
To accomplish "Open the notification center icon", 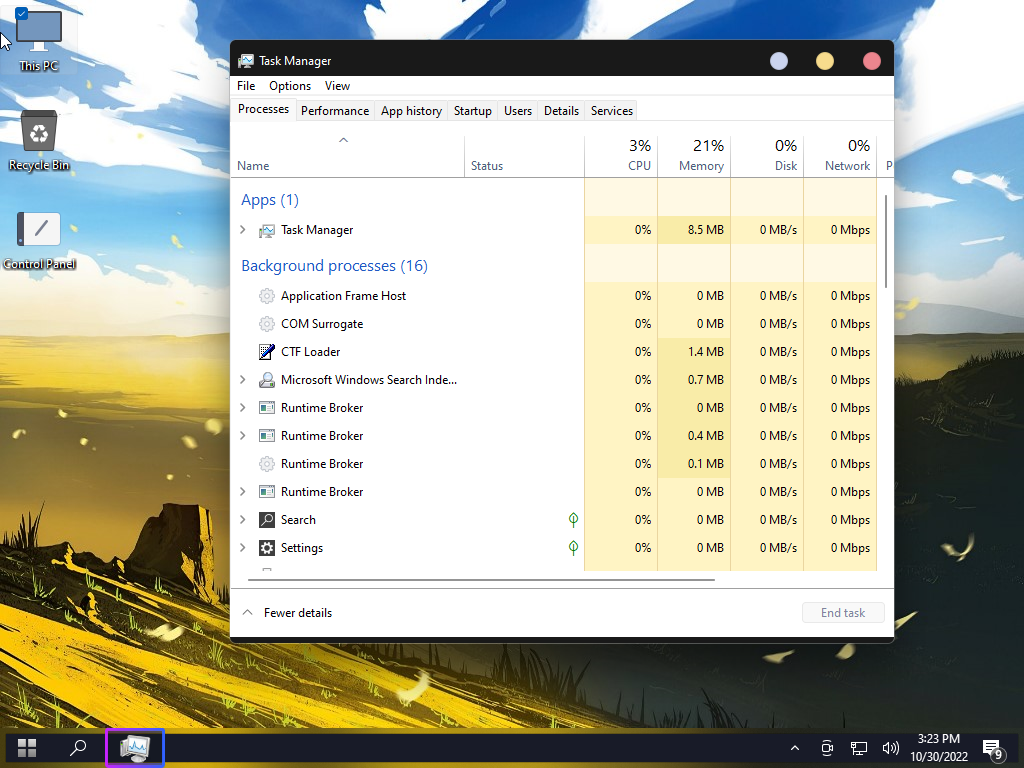I will [993, 749].
